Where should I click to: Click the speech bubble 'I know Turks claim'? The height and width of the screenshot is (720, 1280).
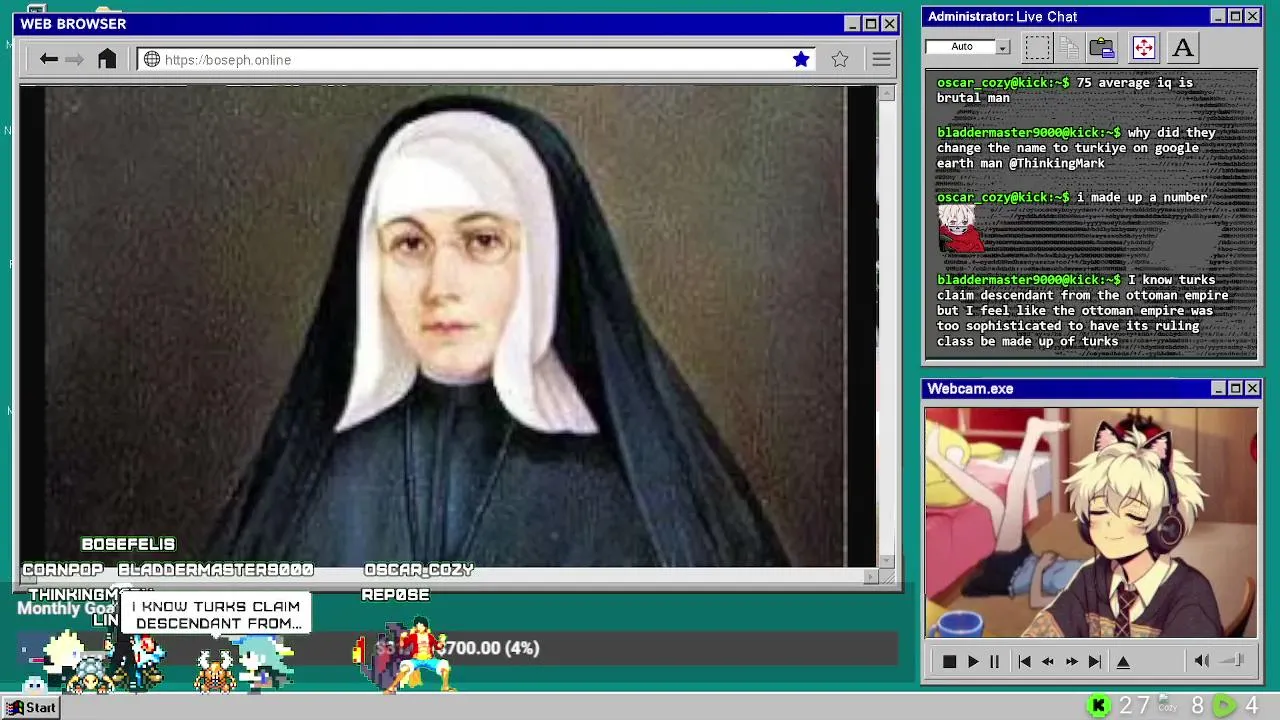coord(216,614)
